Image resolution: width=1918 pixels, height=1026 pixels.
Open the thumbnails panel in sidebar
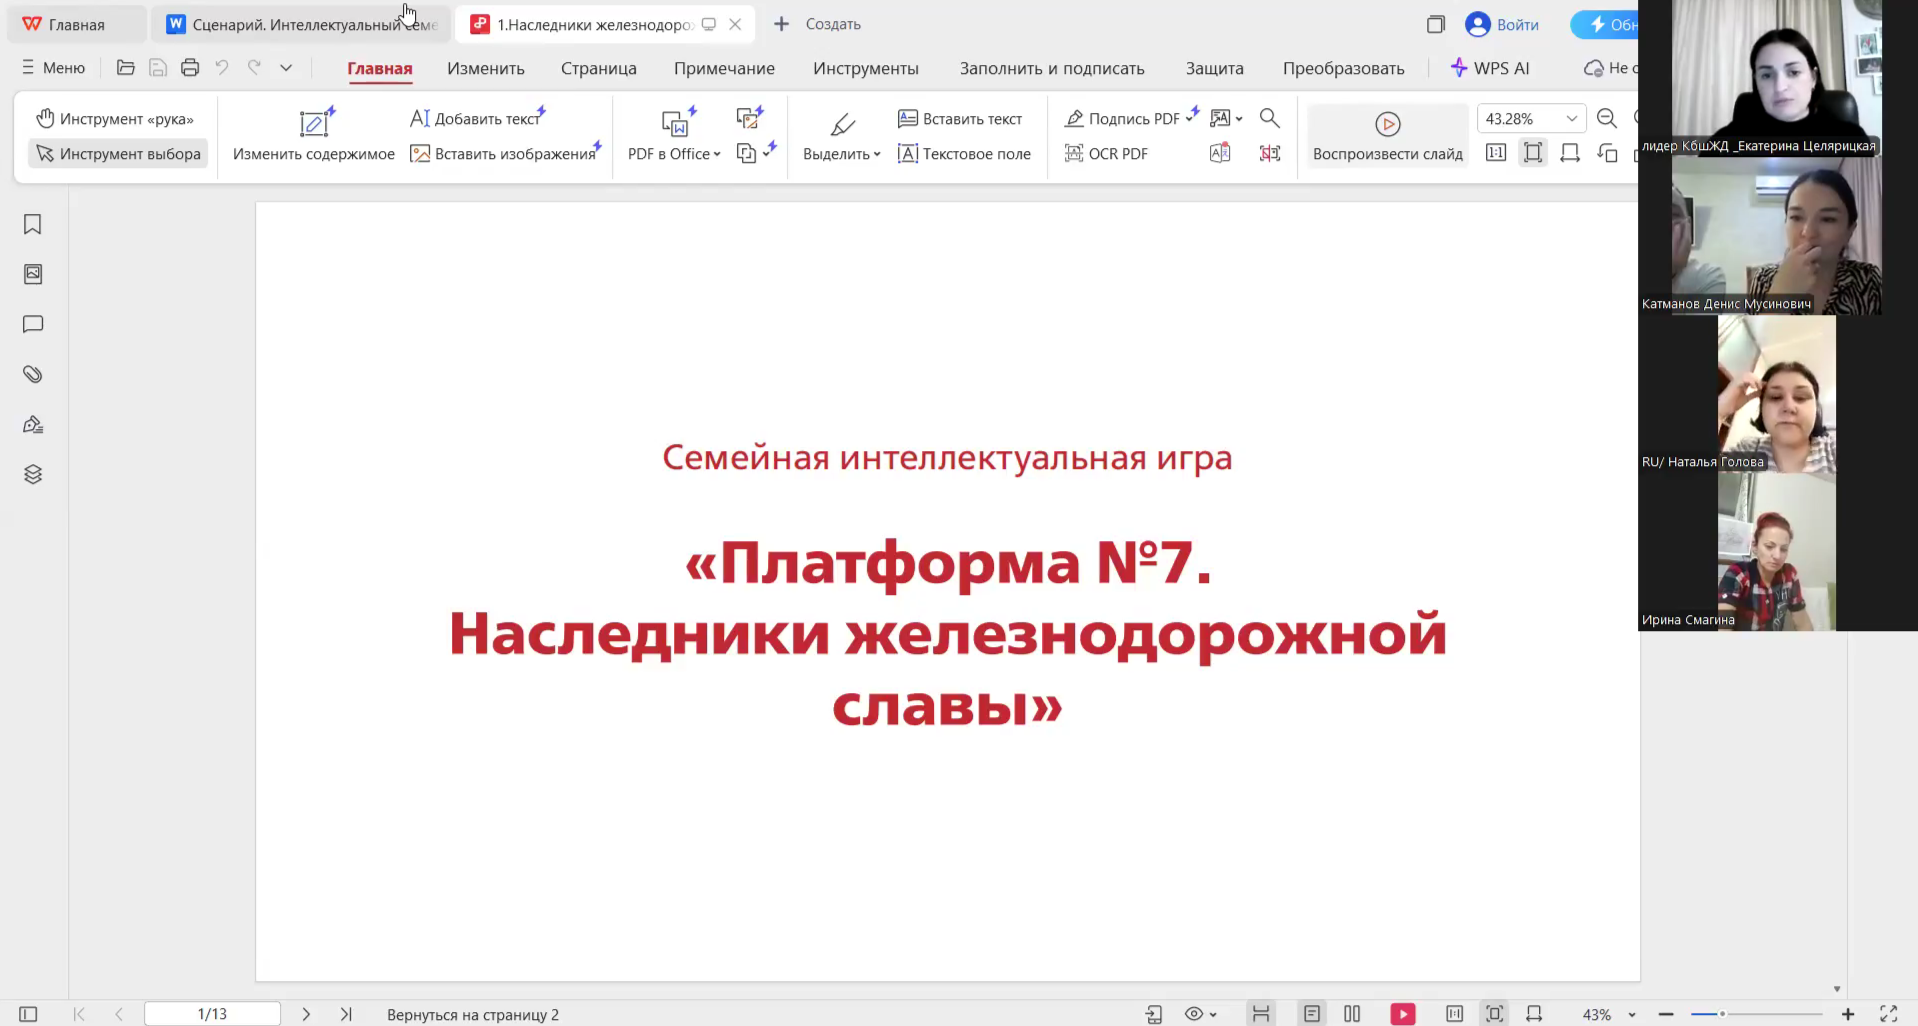click(x=33, y=274)
